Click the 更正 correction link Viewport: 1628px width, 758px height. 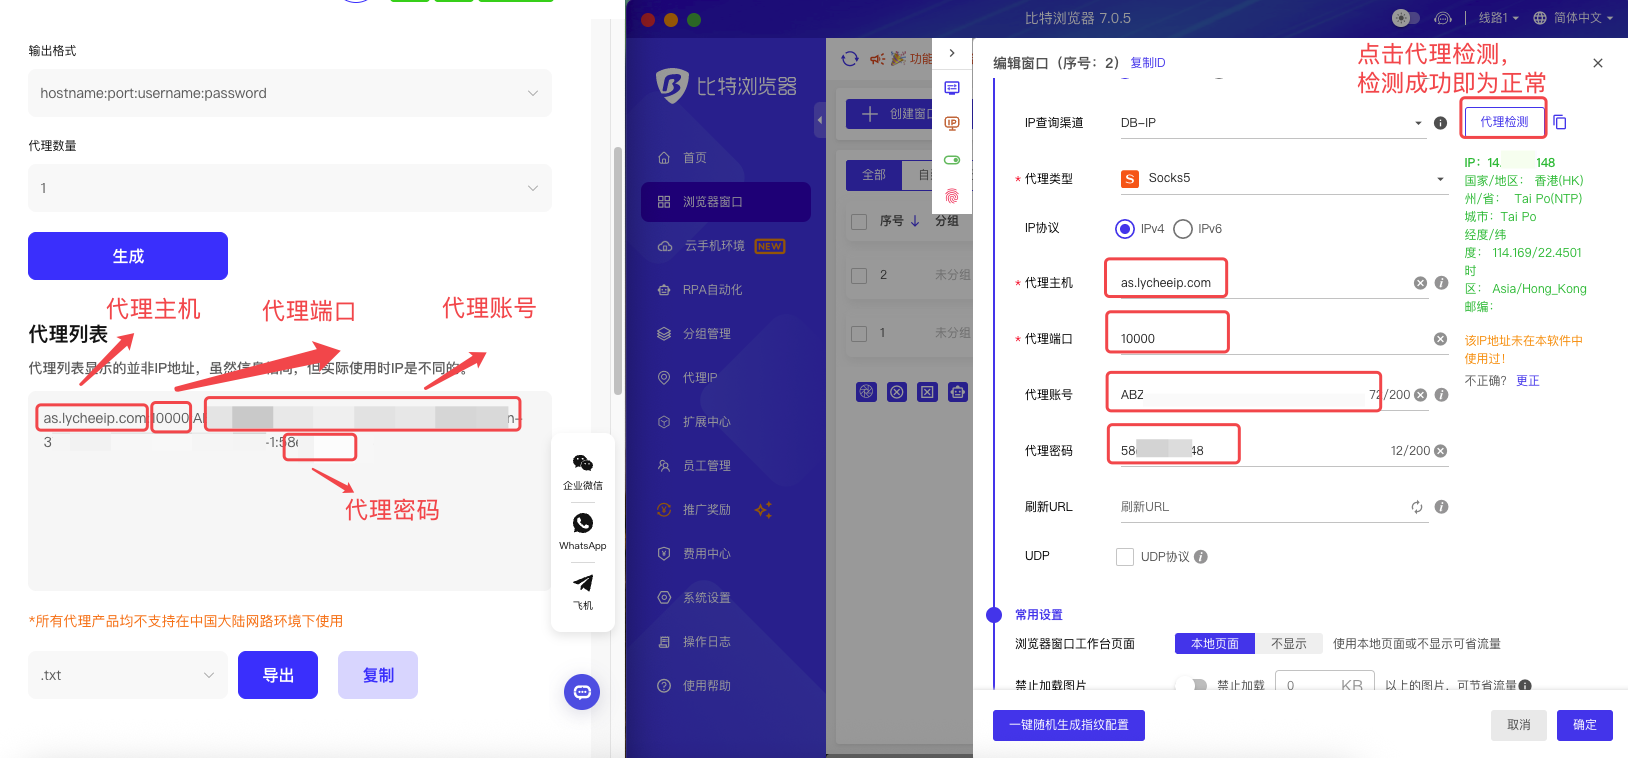[1528, 381]
